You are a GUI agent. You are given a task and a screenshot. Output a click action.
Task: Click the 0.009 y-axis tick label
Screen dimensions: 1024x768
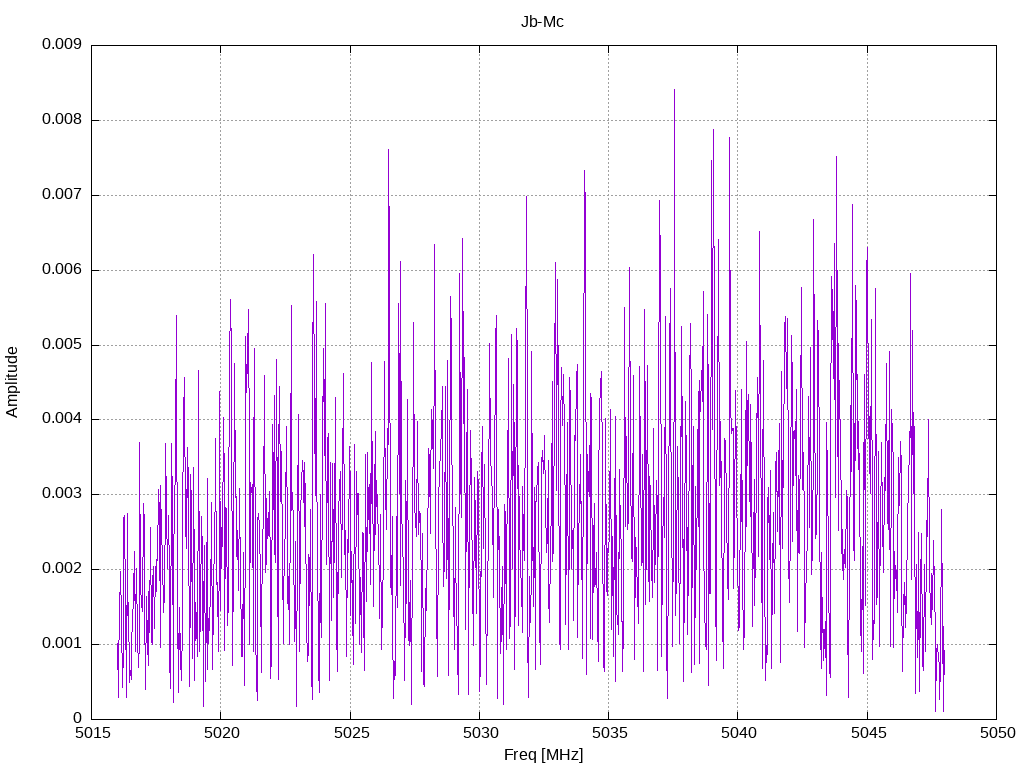pos(62,44)
